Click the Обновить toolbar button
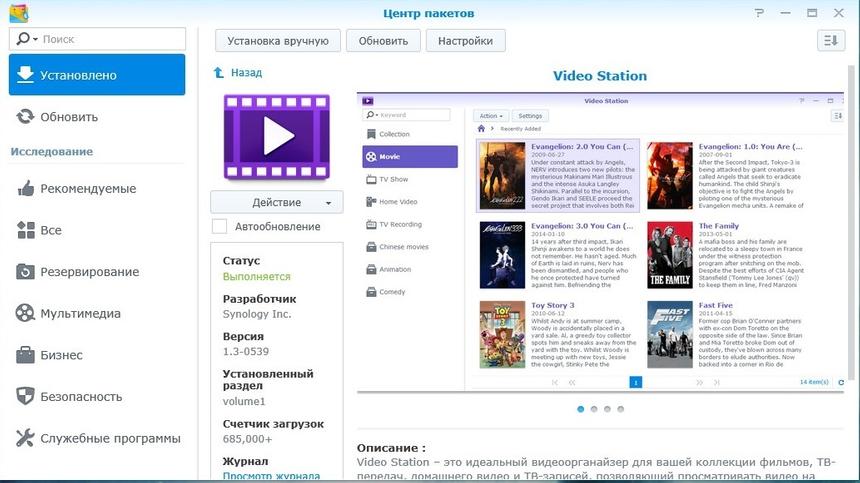 pos(383,41)
